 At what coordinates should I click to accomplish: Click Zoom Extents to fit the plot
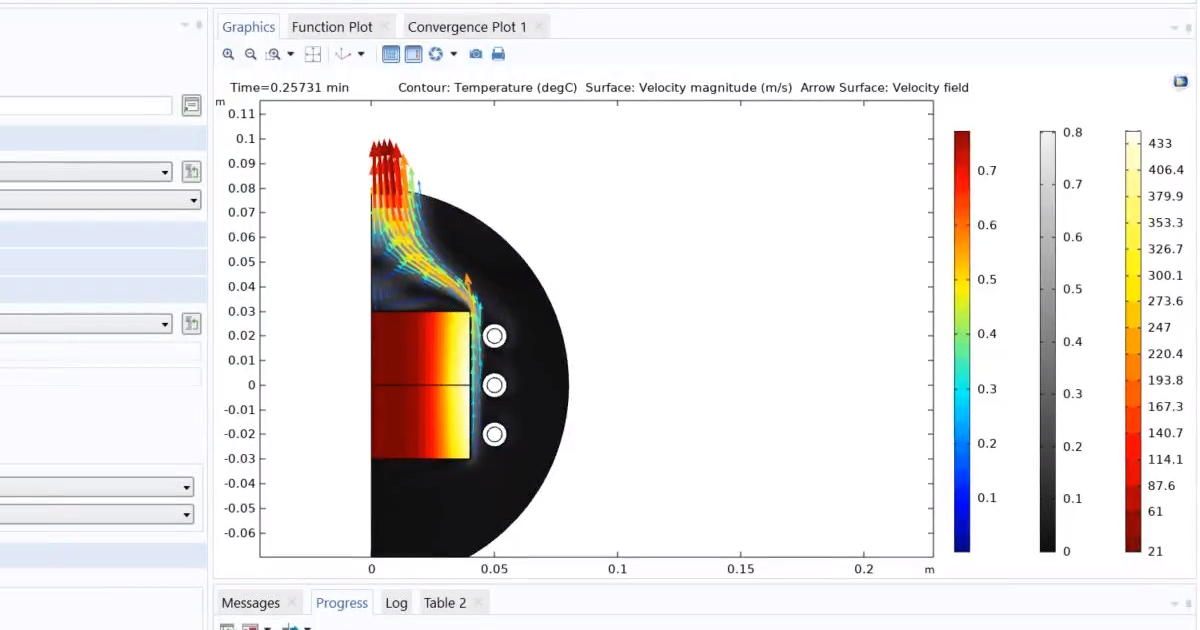[x=312, y=54]
